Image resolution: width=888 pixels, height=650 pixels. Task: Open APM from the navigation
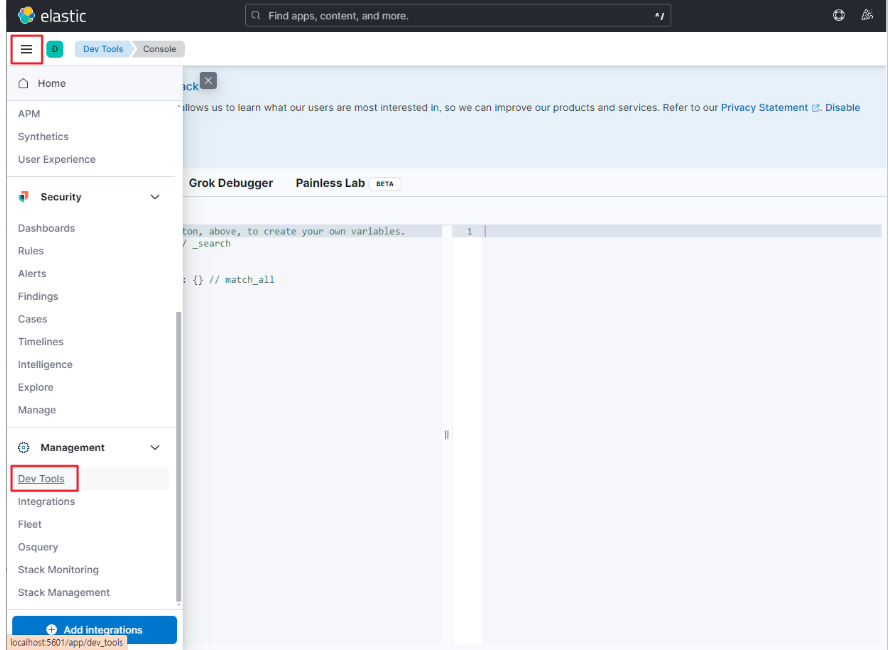pos(29,114)
